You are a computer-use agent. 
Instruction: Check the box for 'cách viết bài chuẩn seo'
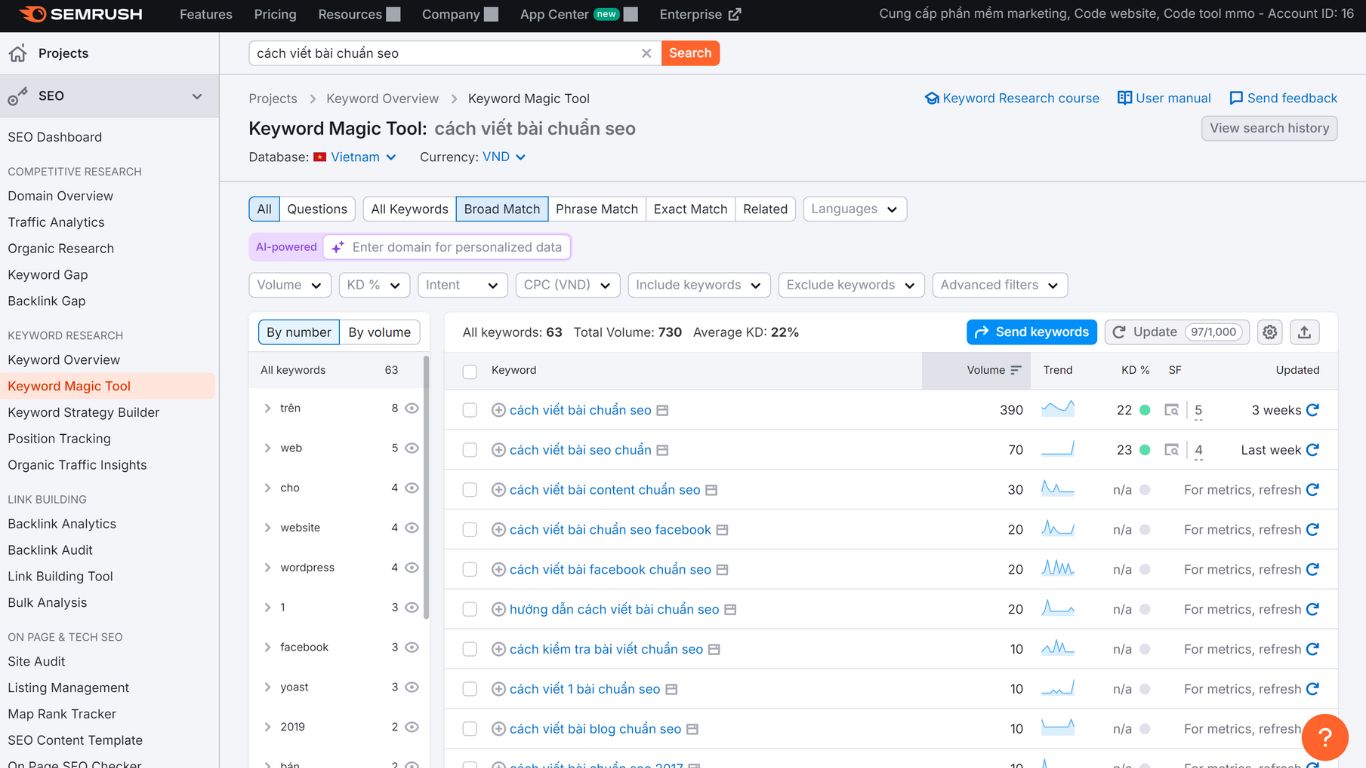(469, 410)
